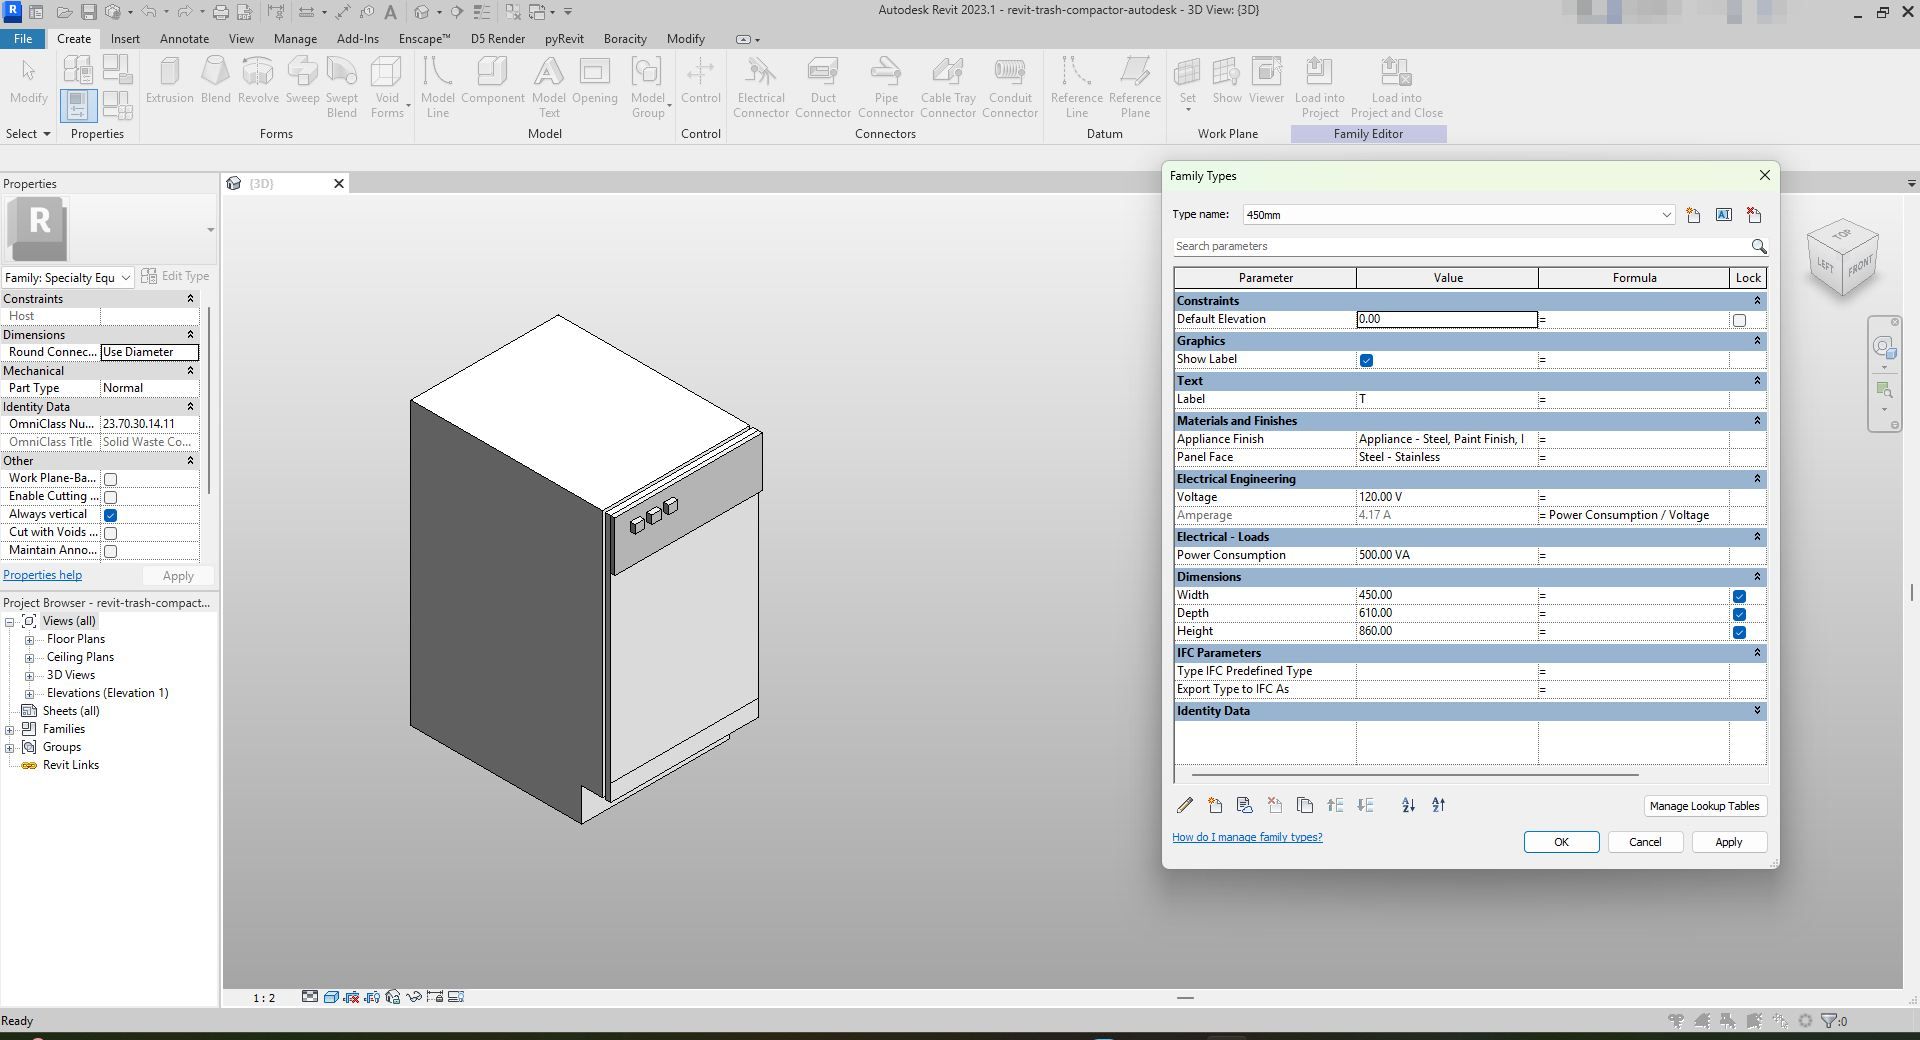Expand the Identity Data group in Family Types
The height and width of the screenshot is (1040, 1920).
(x=1757, y=711)
